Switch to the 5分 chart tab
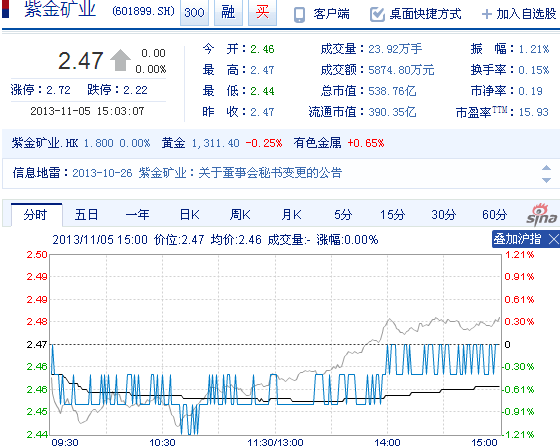 (x=343, y=215)
